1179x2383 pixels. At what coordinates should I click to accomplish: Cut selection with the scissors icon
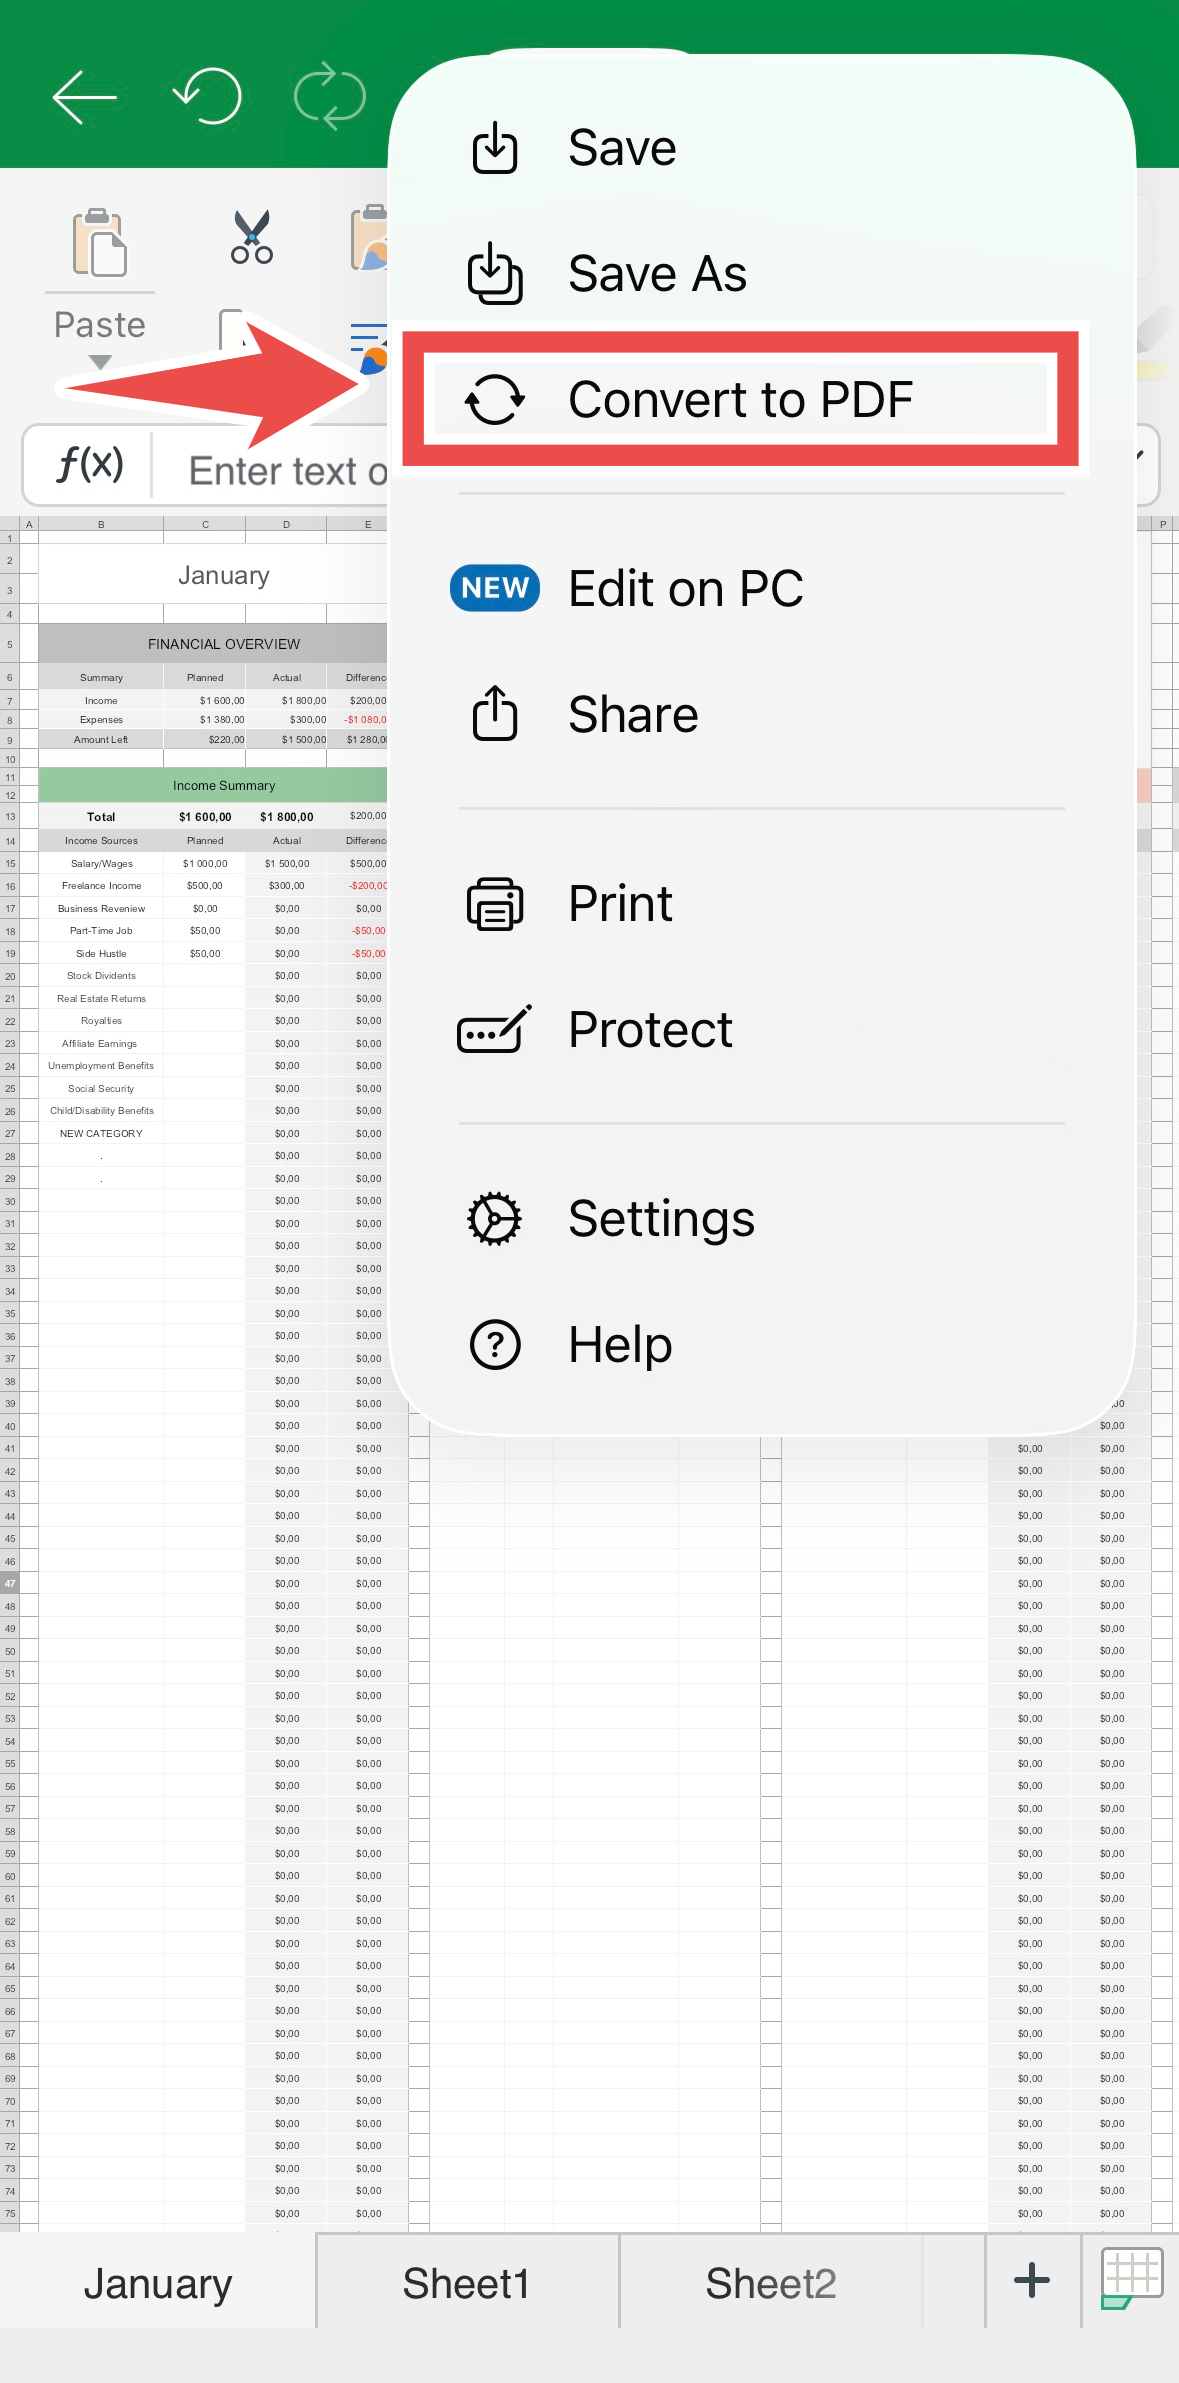[x=252, y=237]
